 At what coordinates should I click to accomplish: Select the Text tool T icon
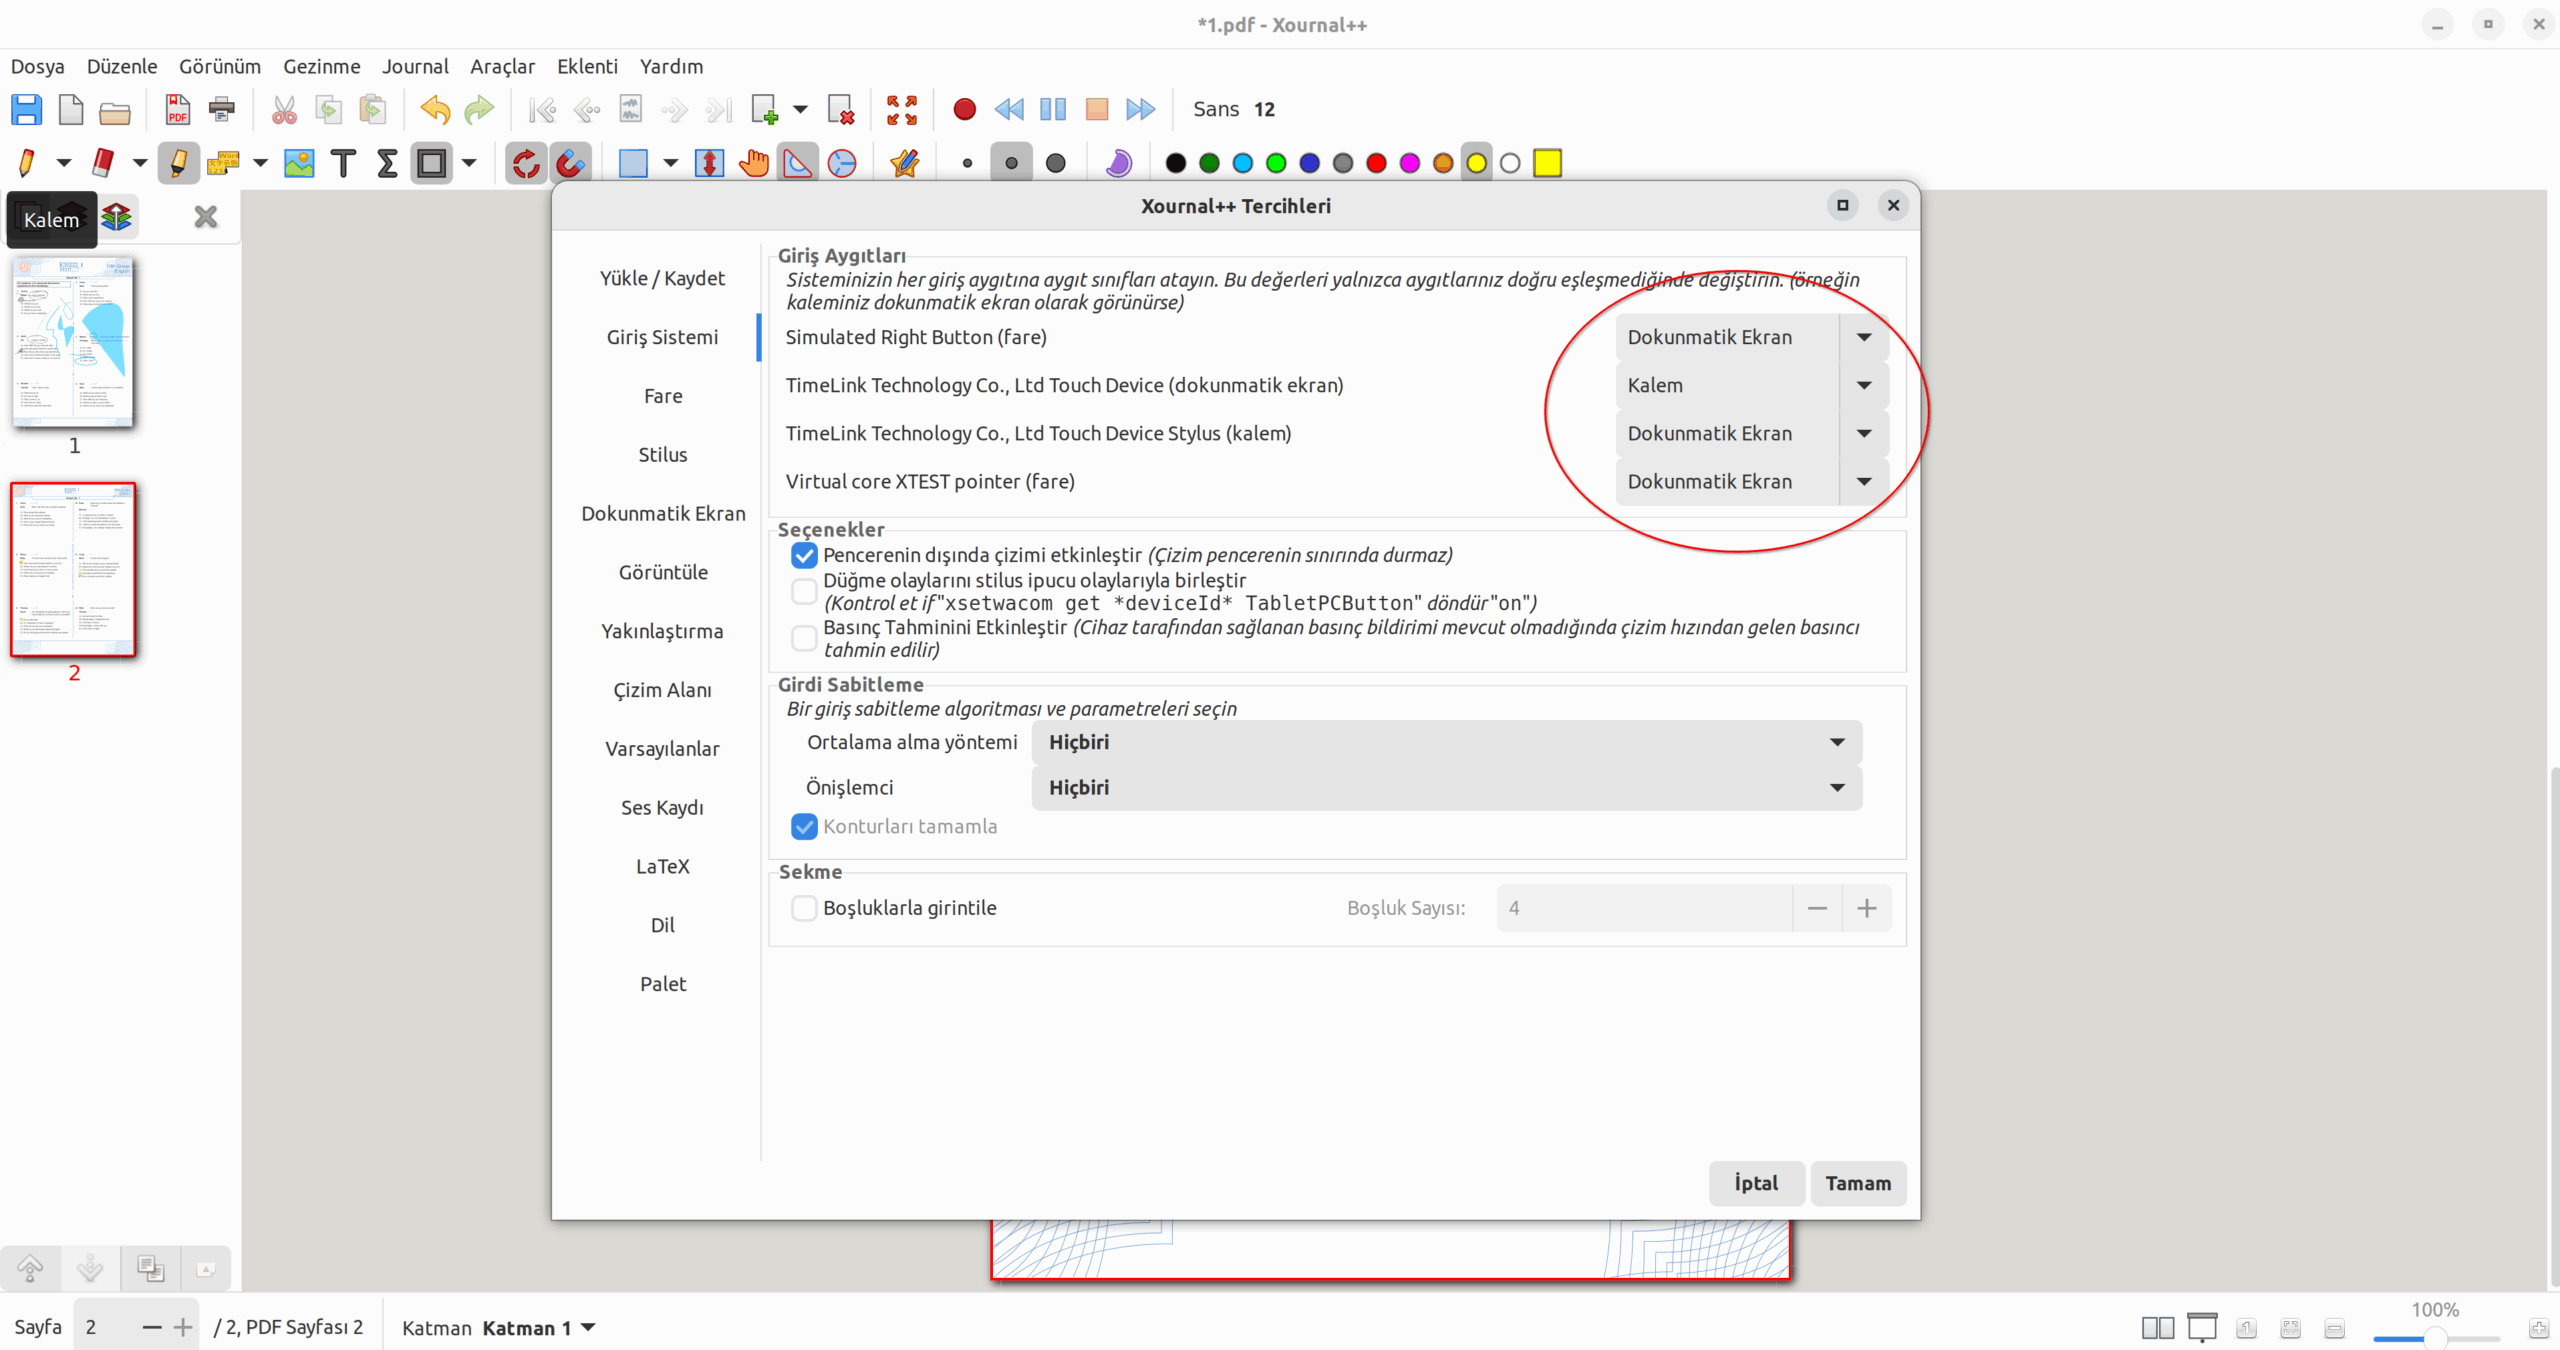click(343, 162)
